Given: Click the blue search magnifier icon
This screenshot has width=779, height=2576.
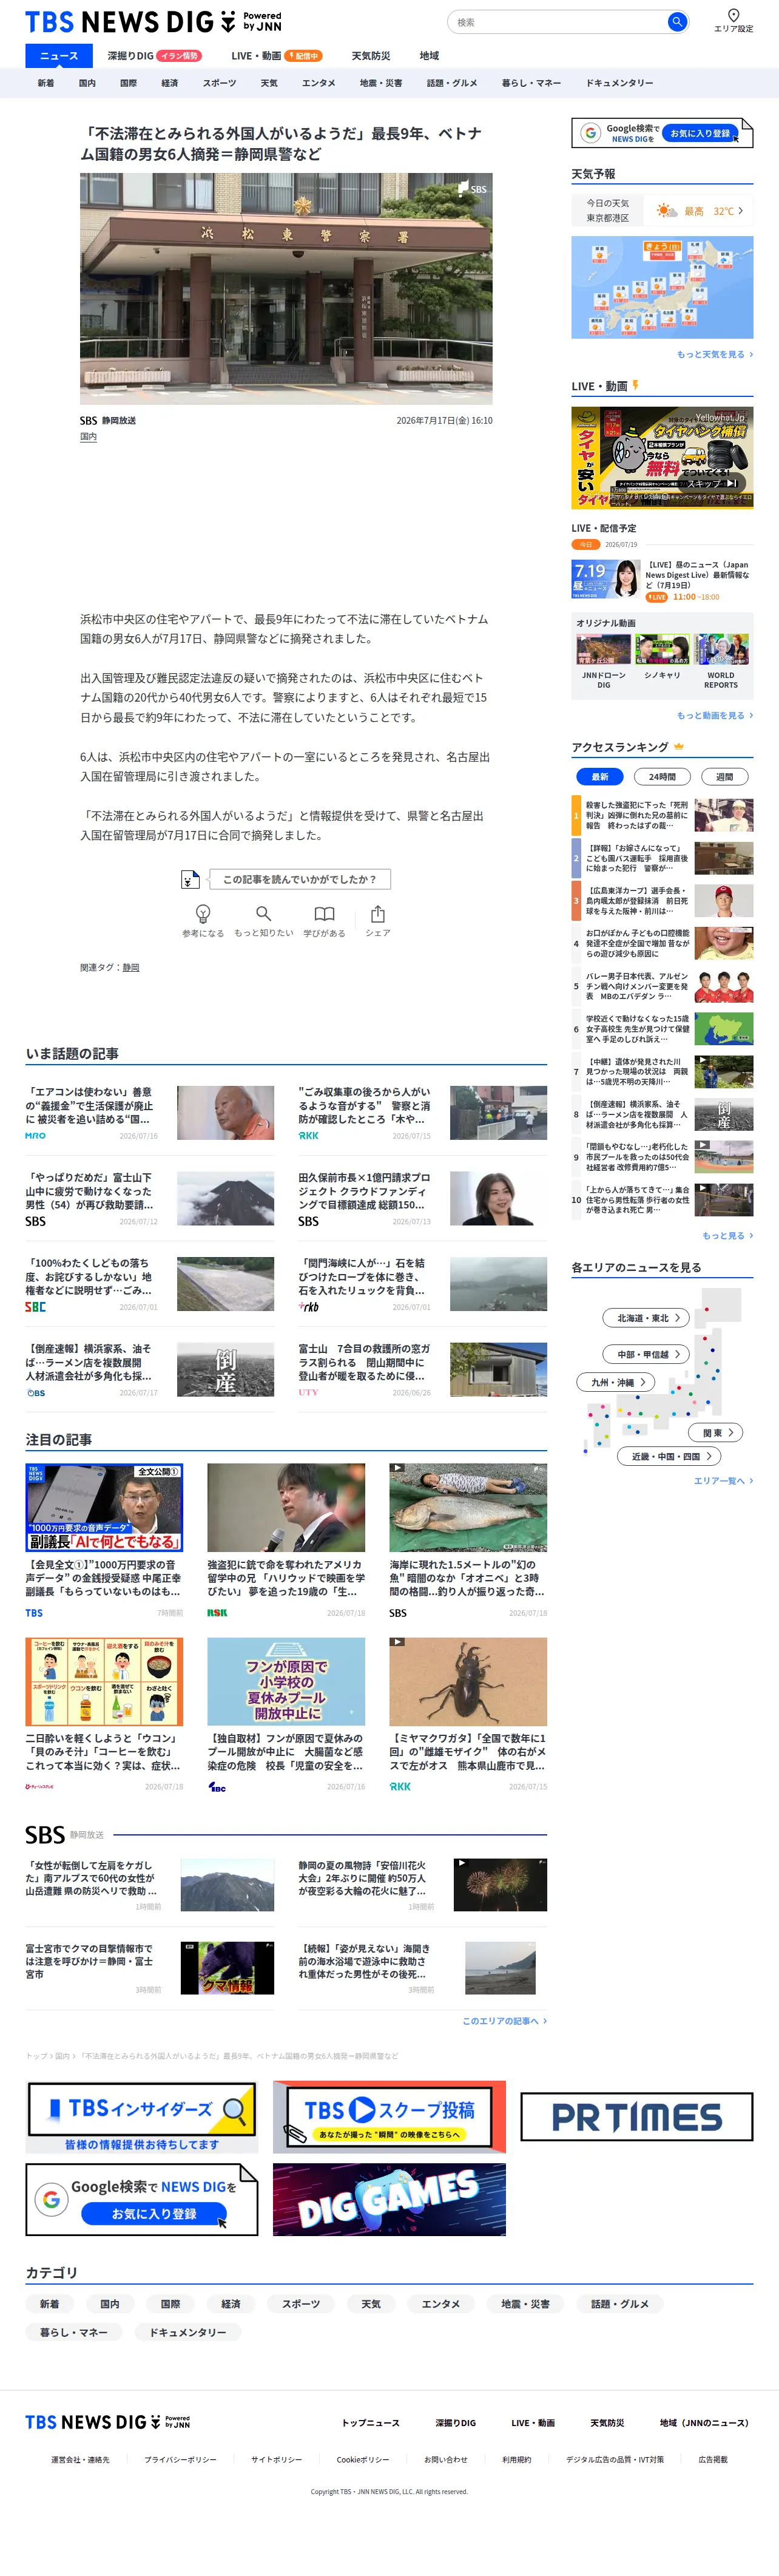Looking at the screenshot, I should tap(677, 21).
